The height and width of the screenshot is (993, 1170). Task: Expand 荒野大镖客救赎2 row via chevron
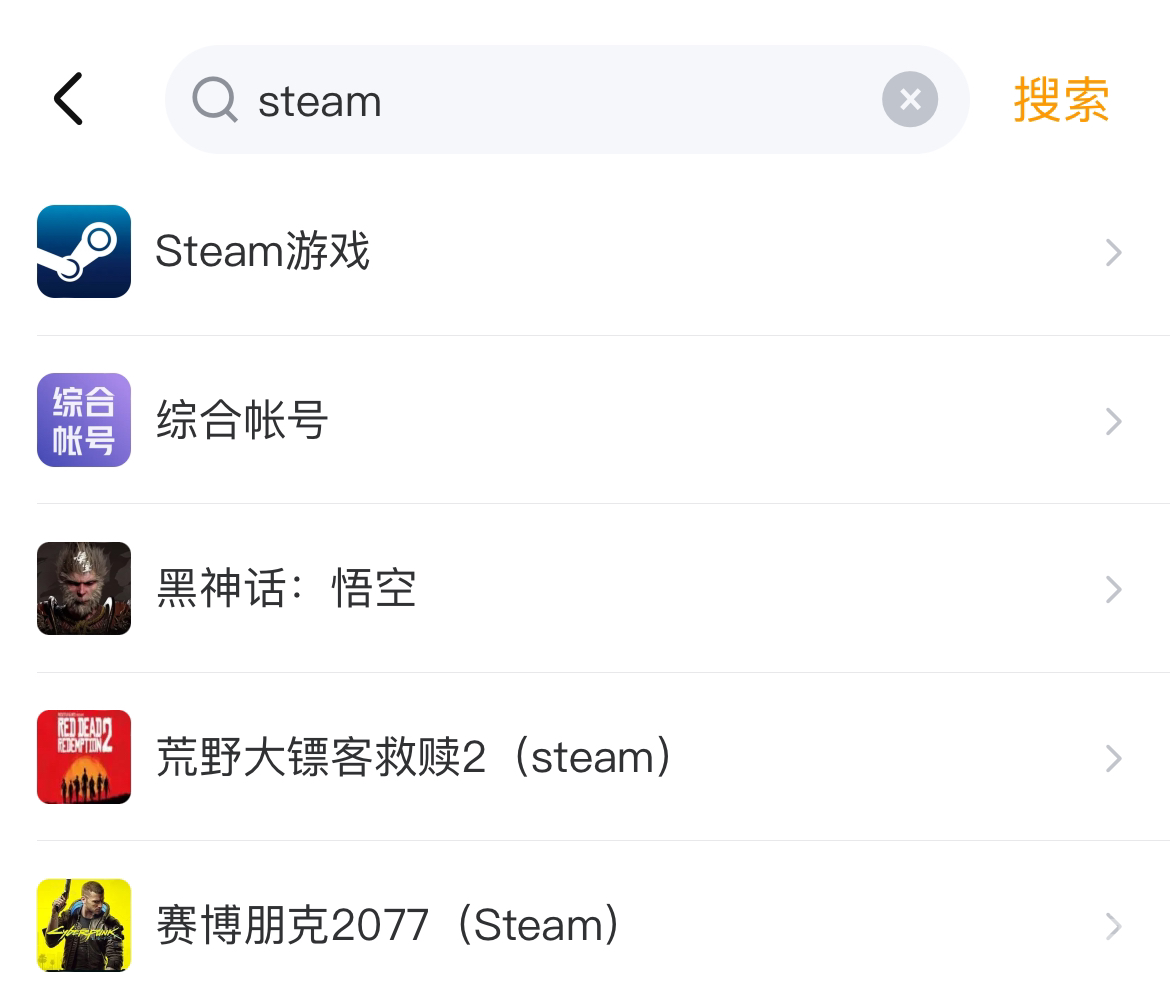tap(1113, 758)
